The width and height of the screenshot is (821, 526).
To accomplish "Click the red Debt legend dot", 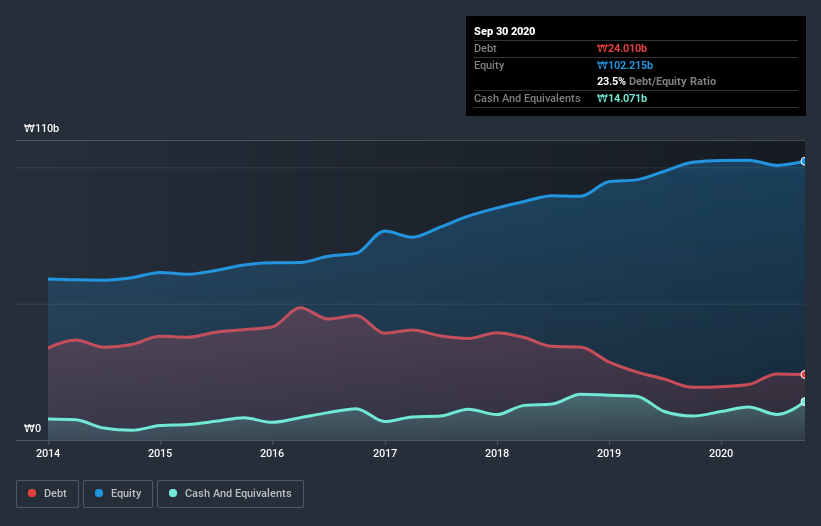I will [x=32, y=493].
